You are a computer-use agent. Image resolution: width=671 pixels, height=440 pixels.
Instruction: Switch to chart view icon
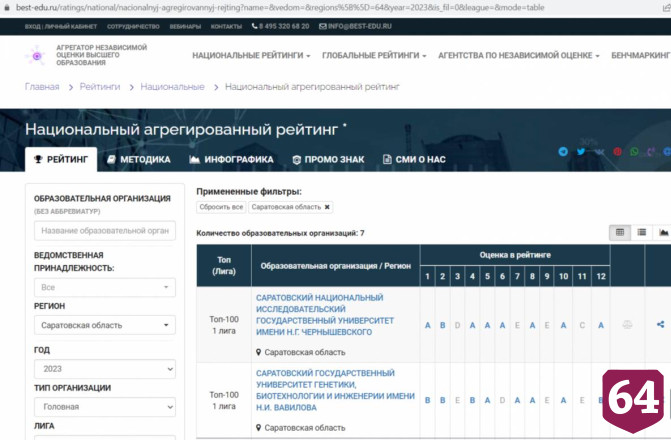663,232
